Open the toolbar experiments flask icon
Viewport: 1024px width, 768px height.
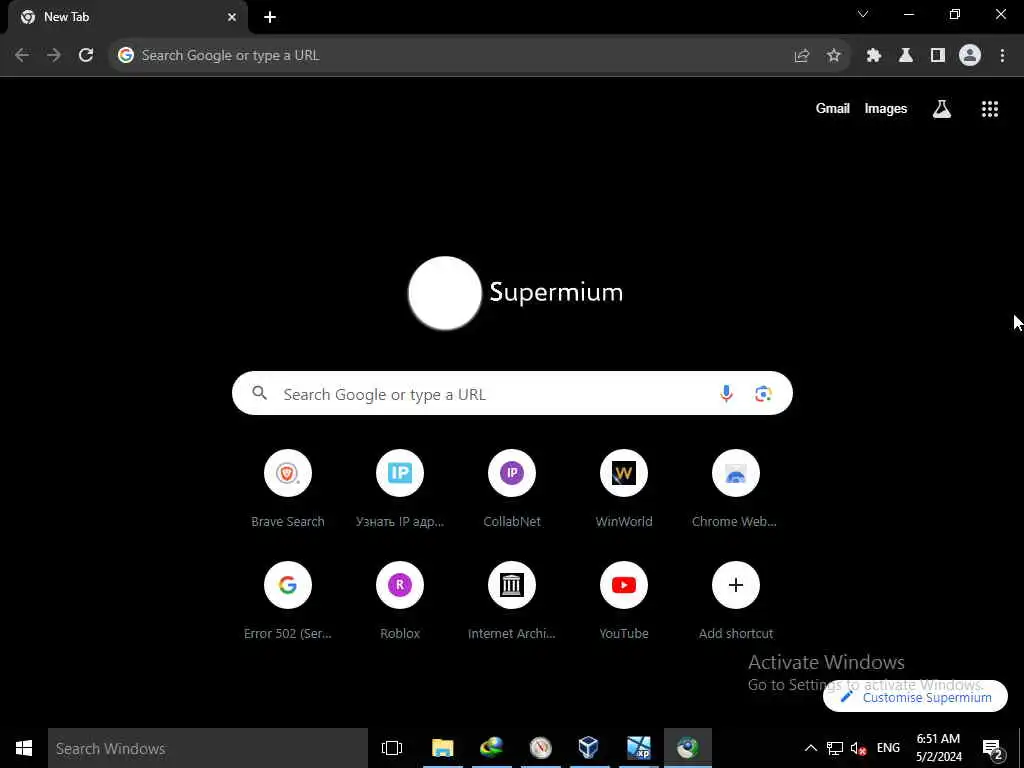(x=906, y=56)
